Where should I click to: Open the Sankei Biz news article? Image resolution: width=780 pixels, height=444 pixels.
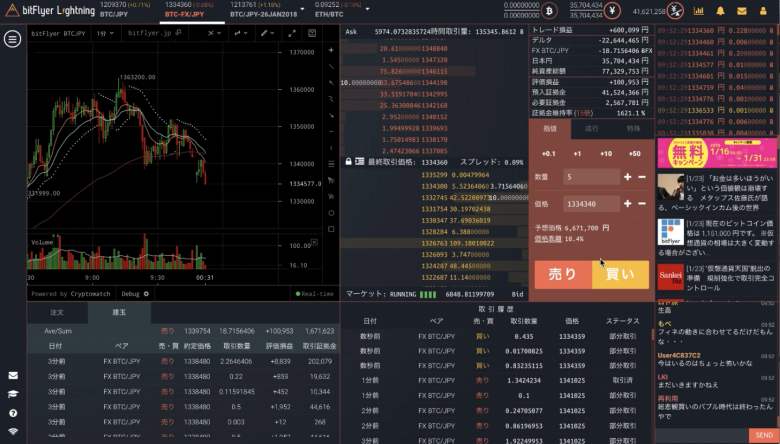[x=717, y=278]
